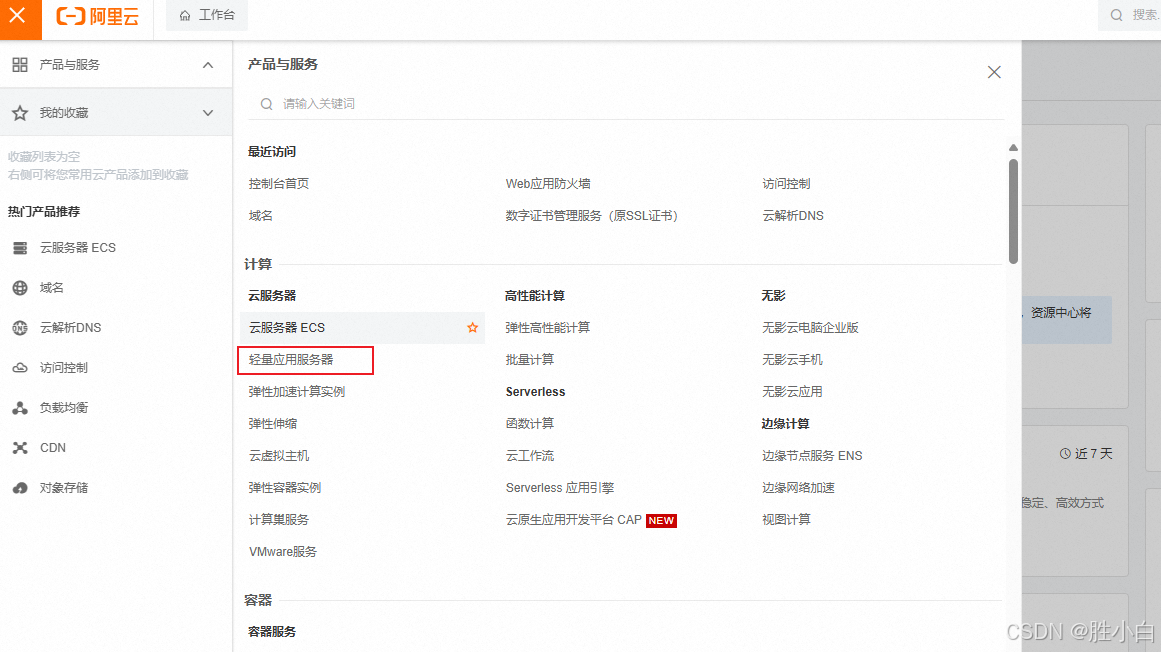Open 云服务器 ECS text in hot products

(x=78, y=248)
